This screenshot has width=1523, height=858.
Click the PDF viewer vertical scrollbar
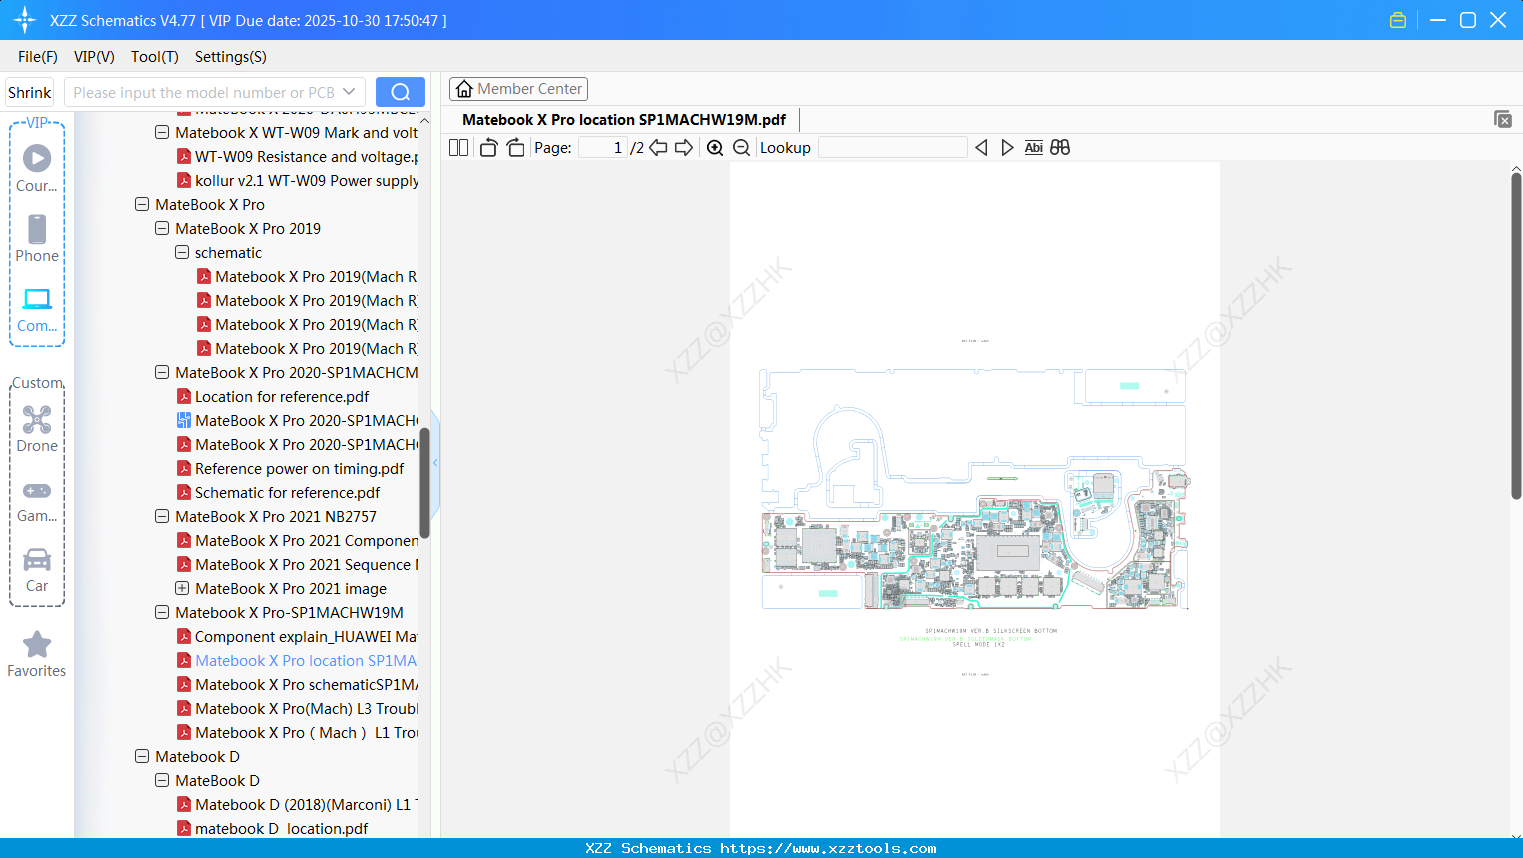pyautogui.click(x=1516, y=336)
